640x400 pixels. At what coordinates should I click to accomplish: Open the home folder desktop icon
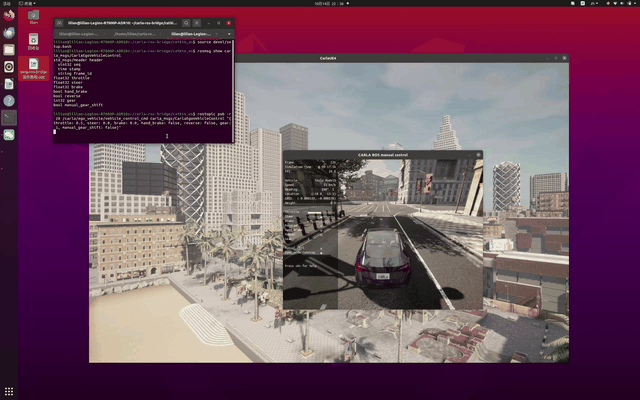(33, 17)
